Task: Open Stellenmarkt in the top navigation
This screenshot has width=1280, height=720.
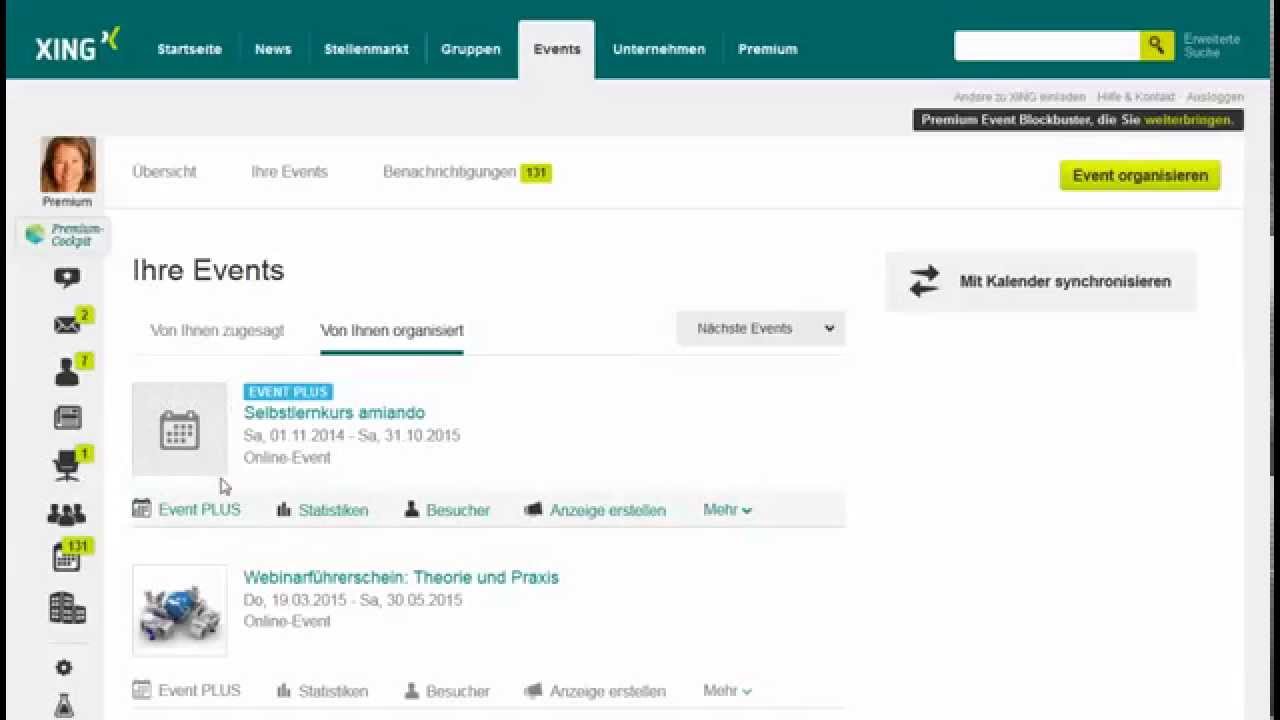Action: pos(366,49)
